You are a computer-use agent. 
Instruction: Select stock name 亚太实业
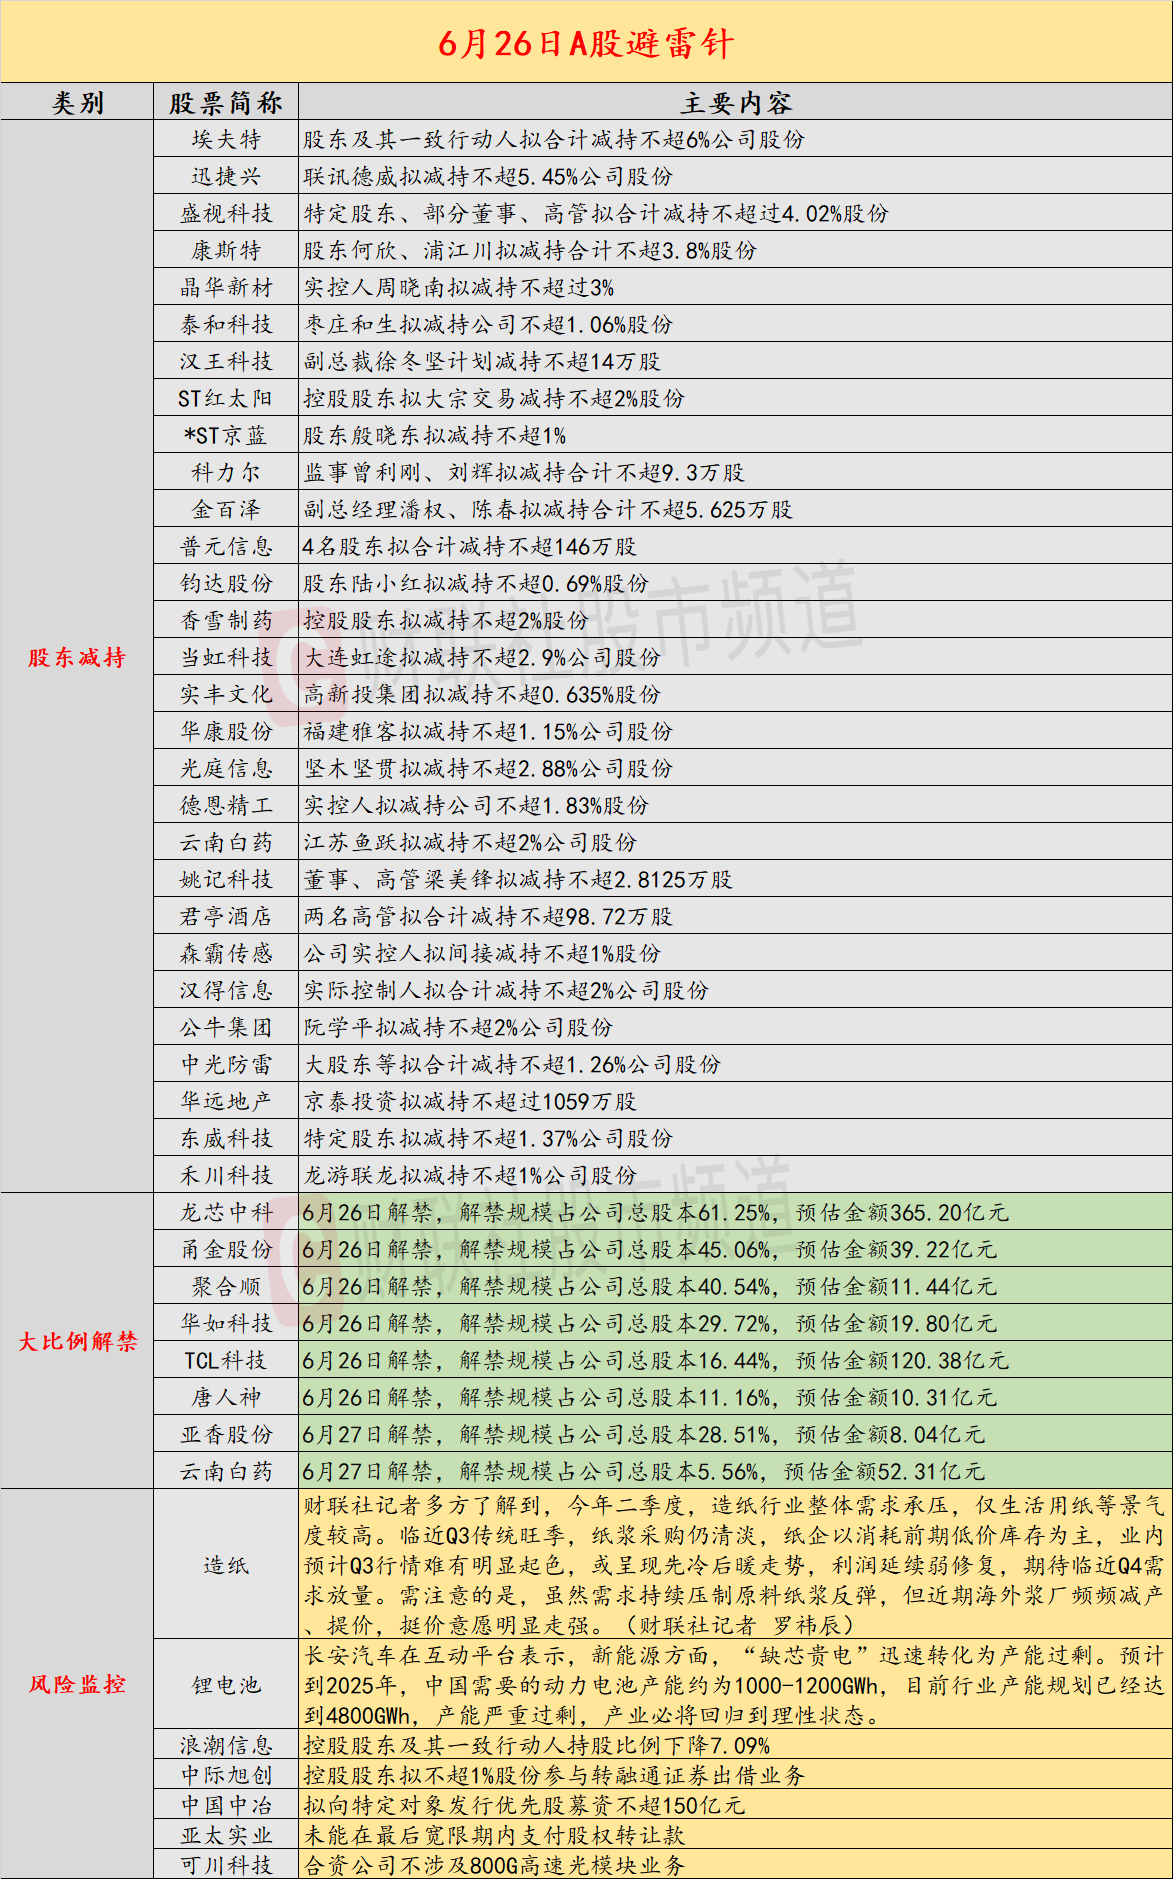226,1835
